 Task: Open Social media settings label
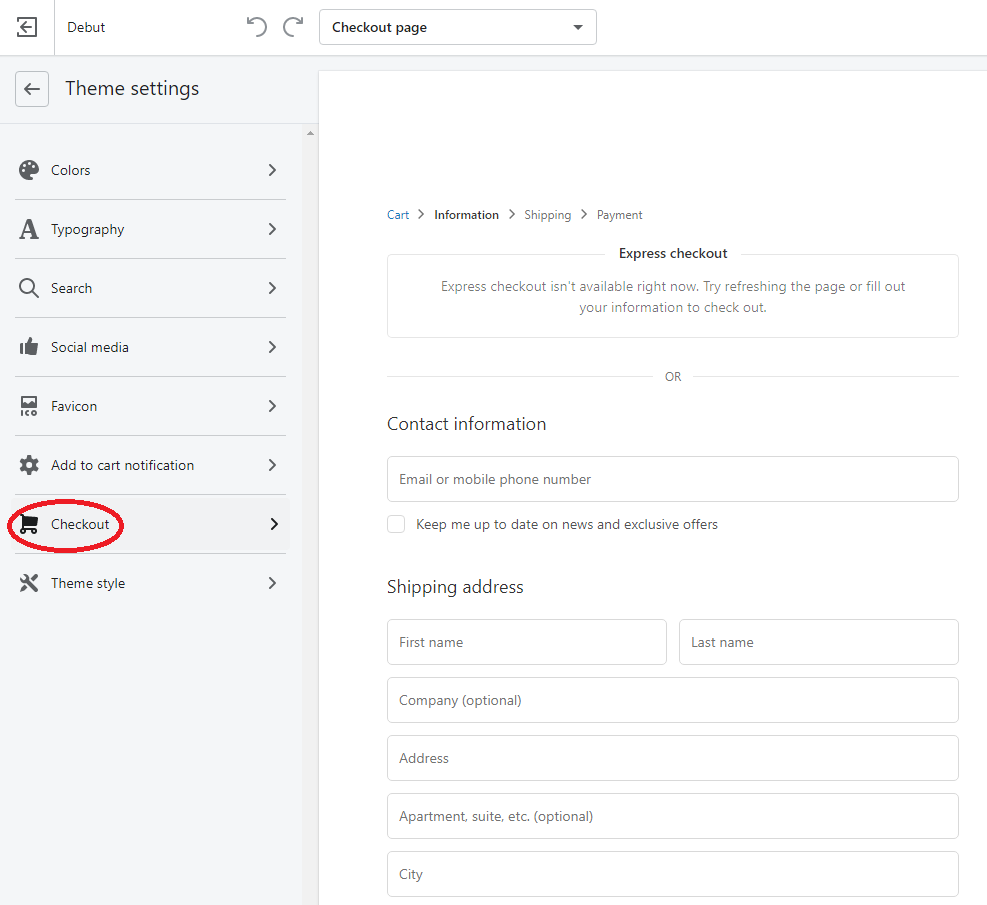tap(89, 347)
